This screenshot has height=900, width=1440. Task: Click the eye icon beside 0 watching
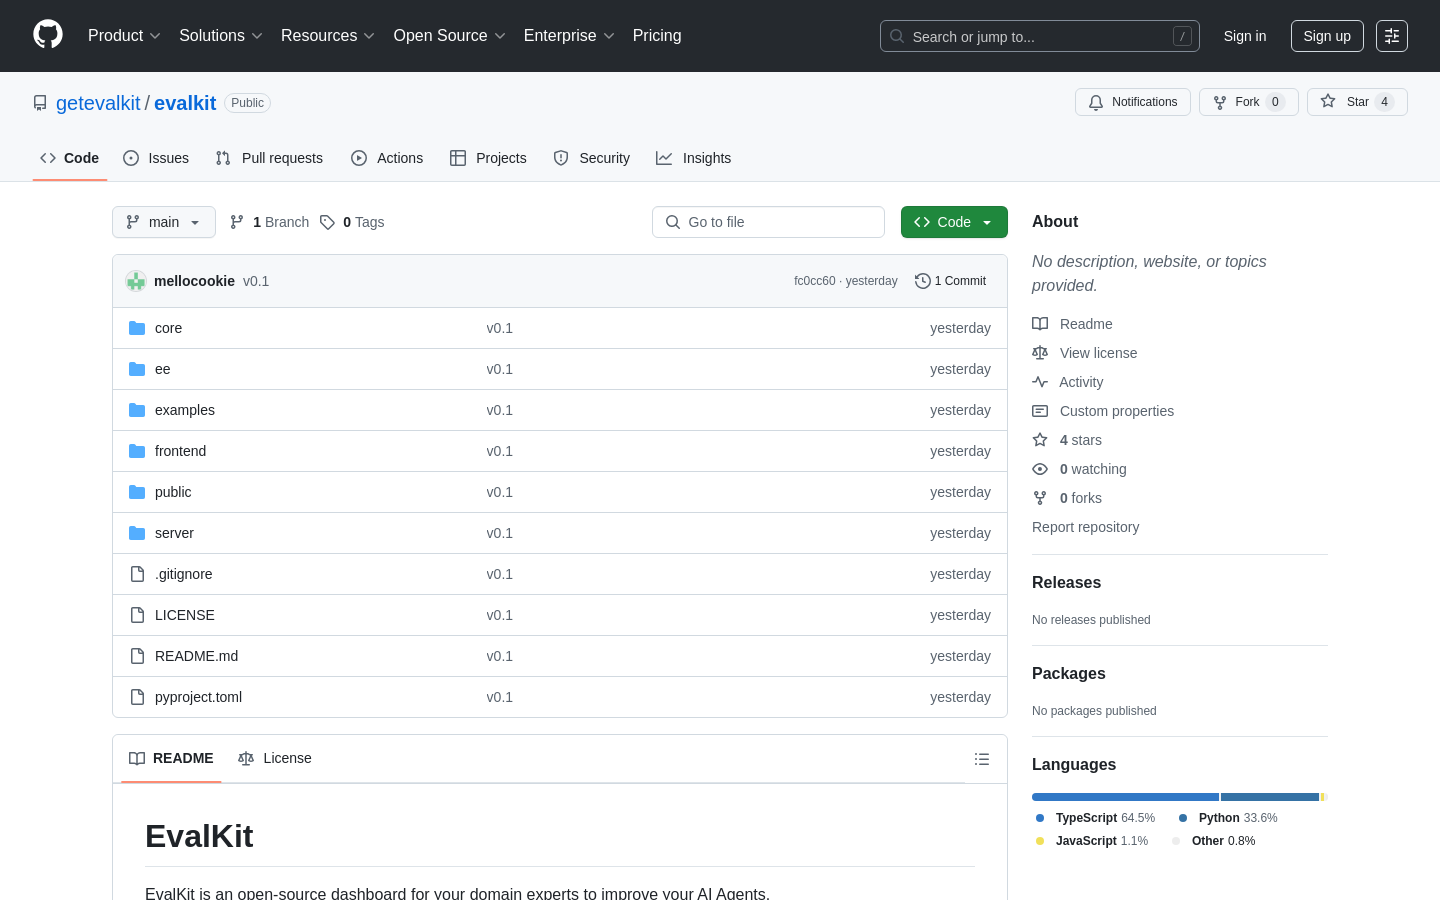1040,469
